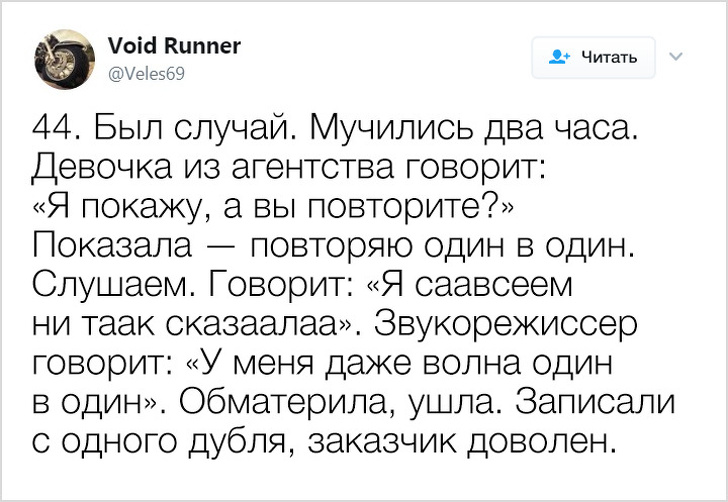Open the Void Runner display name link

coord(173,46)
